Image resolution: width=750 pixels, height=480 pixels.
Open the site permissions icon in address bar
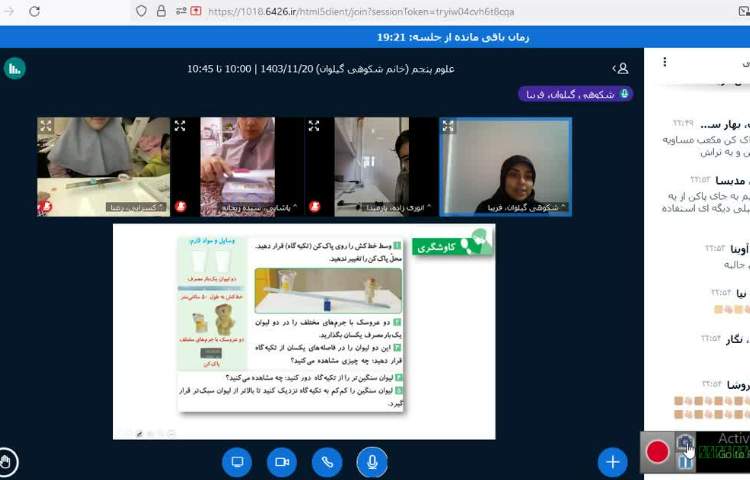point(181,11)
